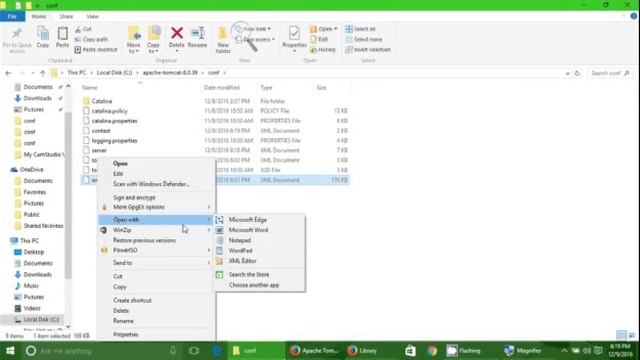Viewport: 640px width, 360px height.
Task: Click the Up directory arrow
Action: 42,73
